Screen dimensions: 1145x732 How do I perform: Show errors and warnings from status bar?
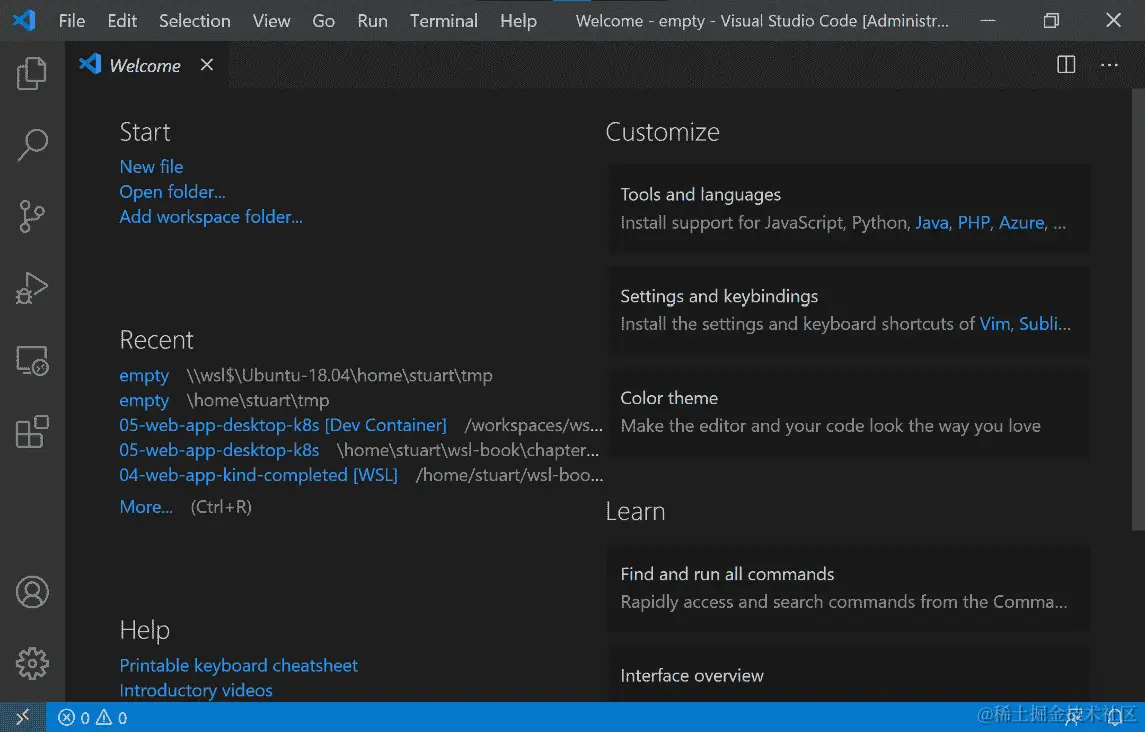point(91,717)
